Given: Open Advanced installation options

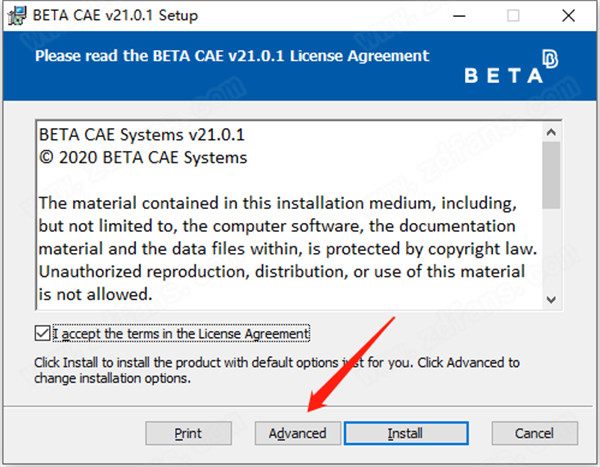Looking at the screenshot, I should [297, 433].
